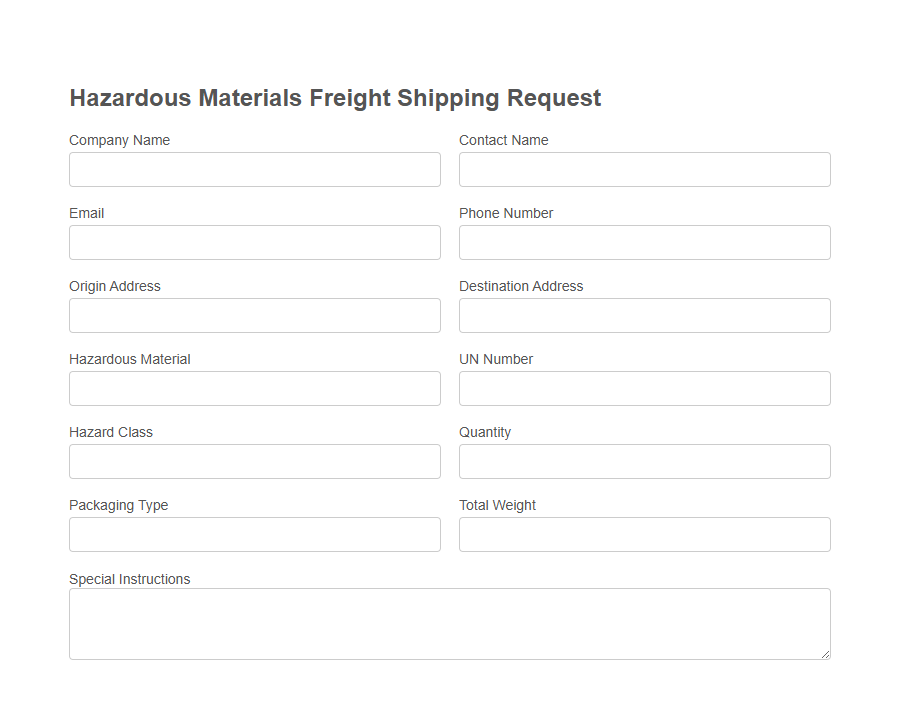Click the UN Number field

[x=644, y=388]
